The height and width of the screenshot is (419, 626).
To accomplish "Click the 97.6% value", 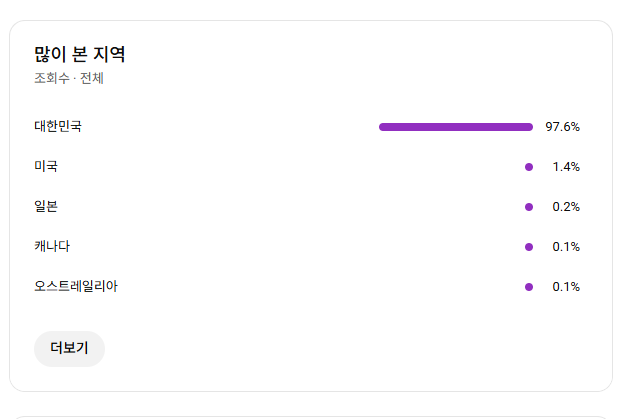I will click(562, 127).
